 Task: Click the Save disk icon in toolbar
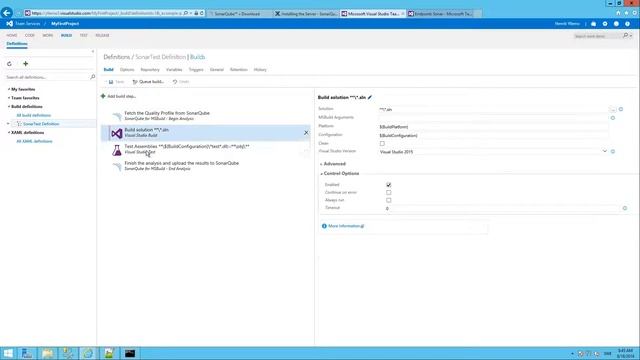coord(111,82)
